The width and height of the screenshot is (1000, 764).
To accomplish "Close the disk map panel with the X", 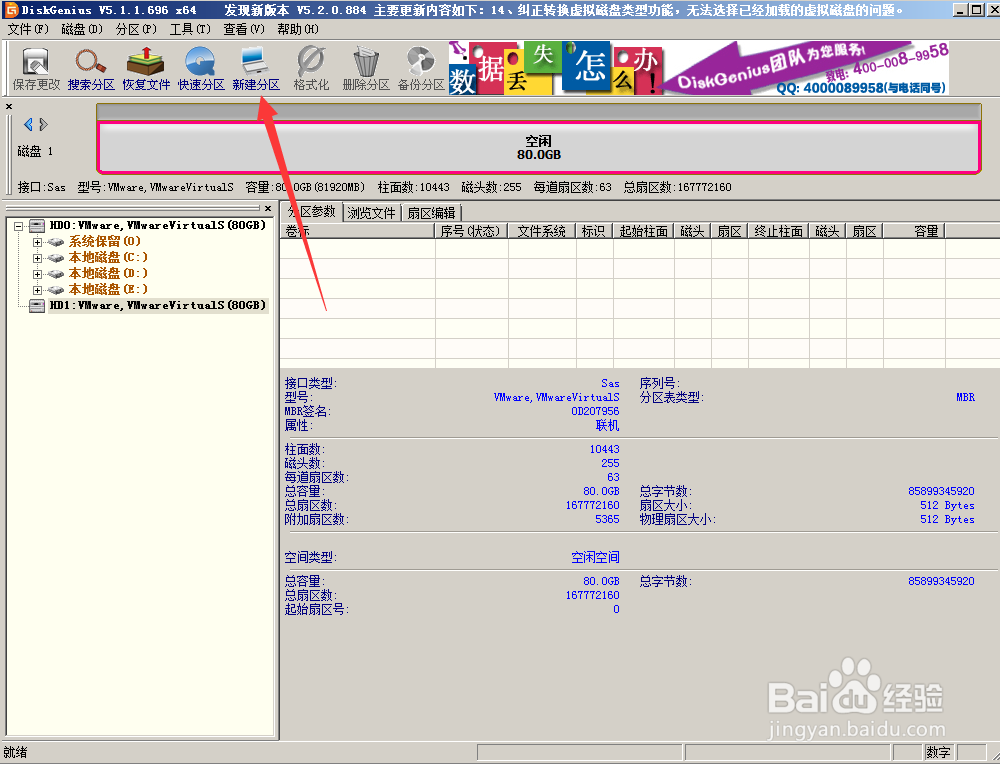I will [x=9, y=107].
